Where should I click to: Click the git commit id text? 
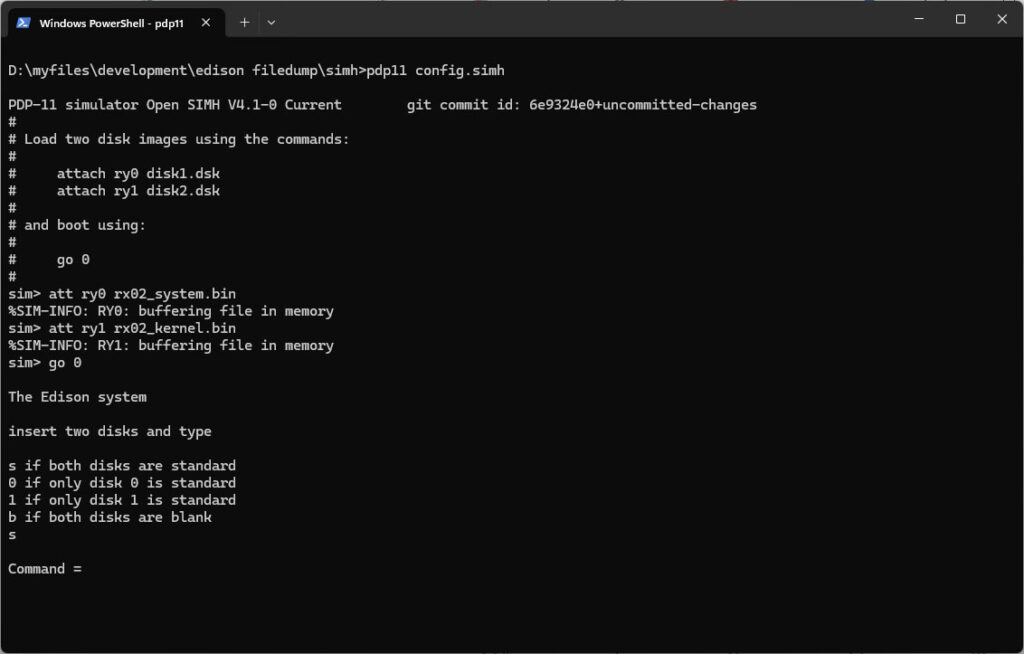[581, 105]
